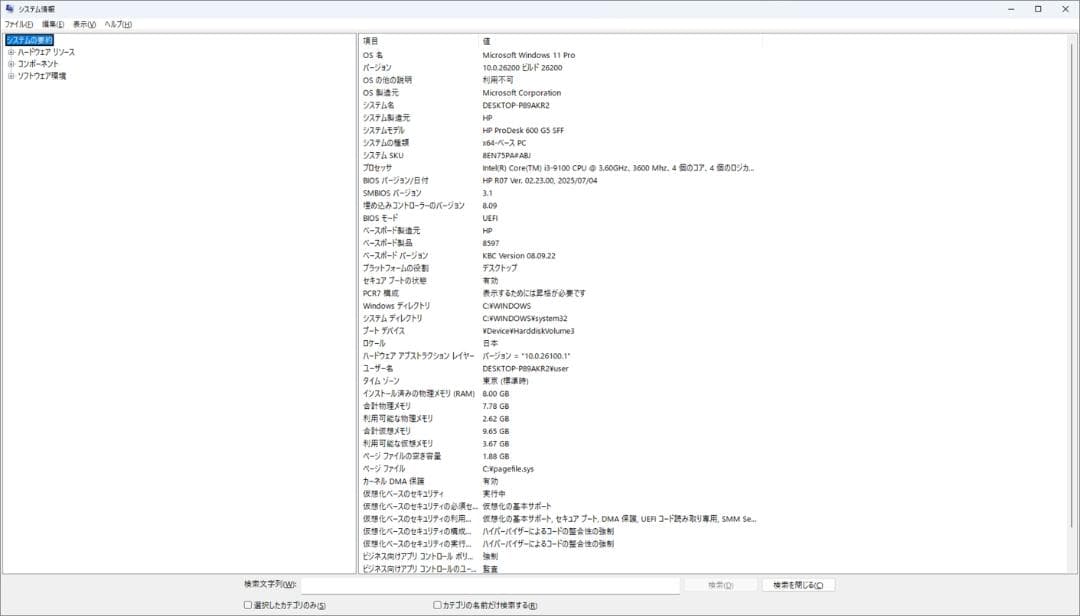Click the システム情報 icon in the title bar
Image resolution: width=1080 pixels, height=616 pixels.
10,8
